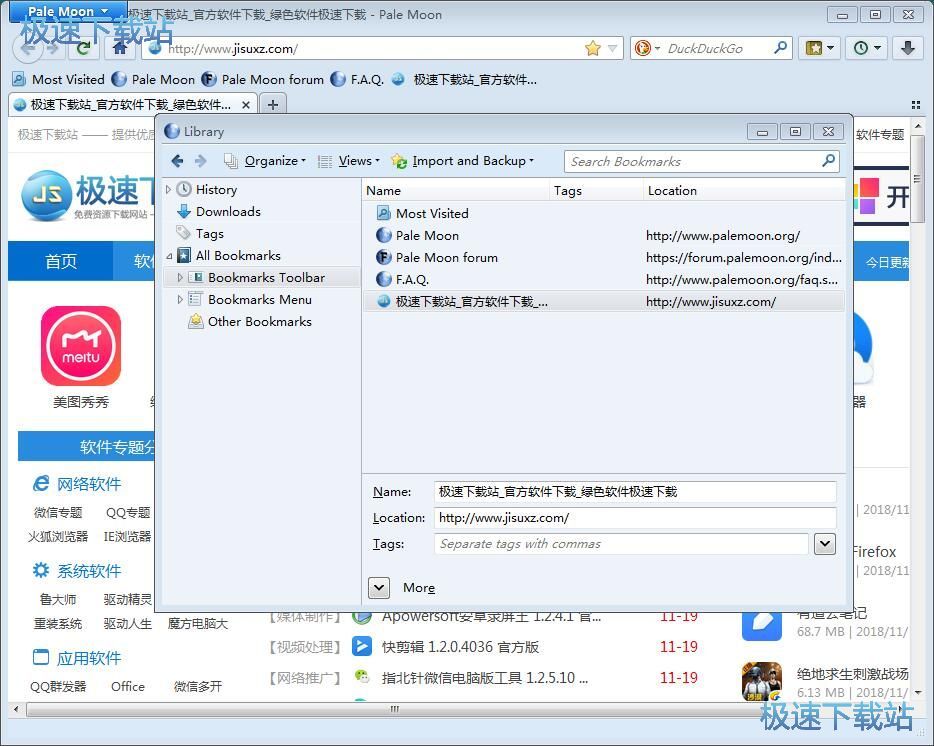This screenshot has width=934, height=746.
Task: Open the Organize menu
Action: 264,161
